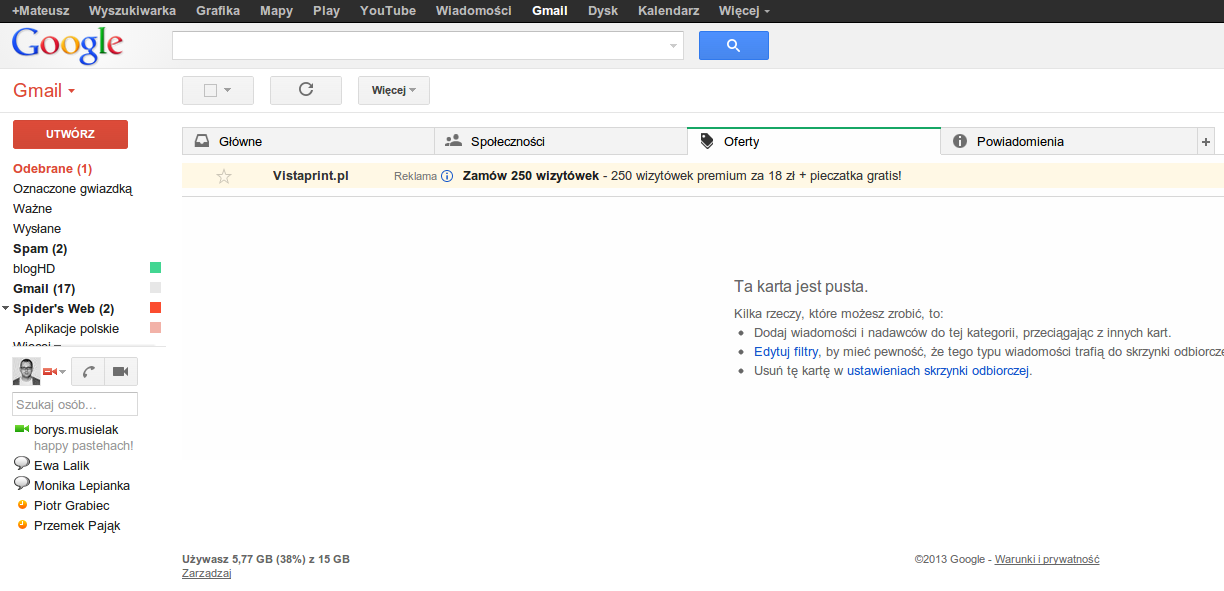
Task: Click the refresh inbox button
Action: [306, 90]
